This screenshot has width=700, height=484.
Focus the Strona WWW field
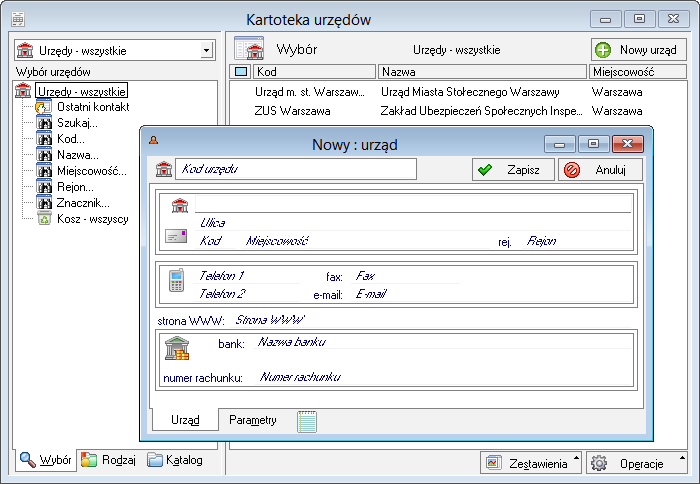click(x=433, y=320)
